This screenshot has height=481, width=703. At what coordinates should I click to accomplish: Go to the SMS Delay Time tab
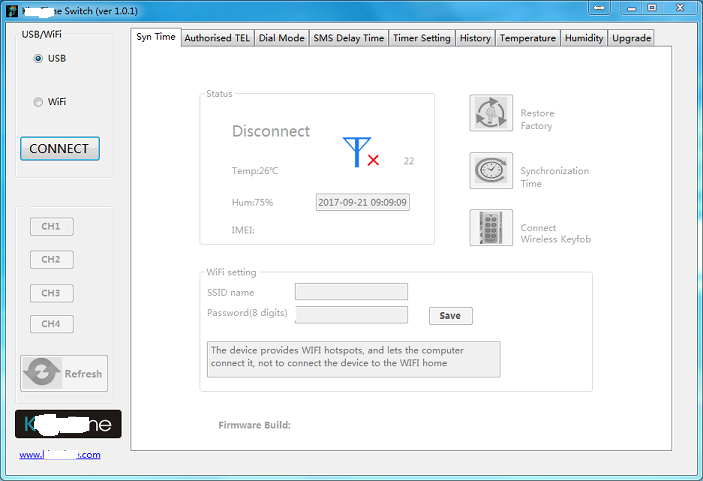(348, 38)
